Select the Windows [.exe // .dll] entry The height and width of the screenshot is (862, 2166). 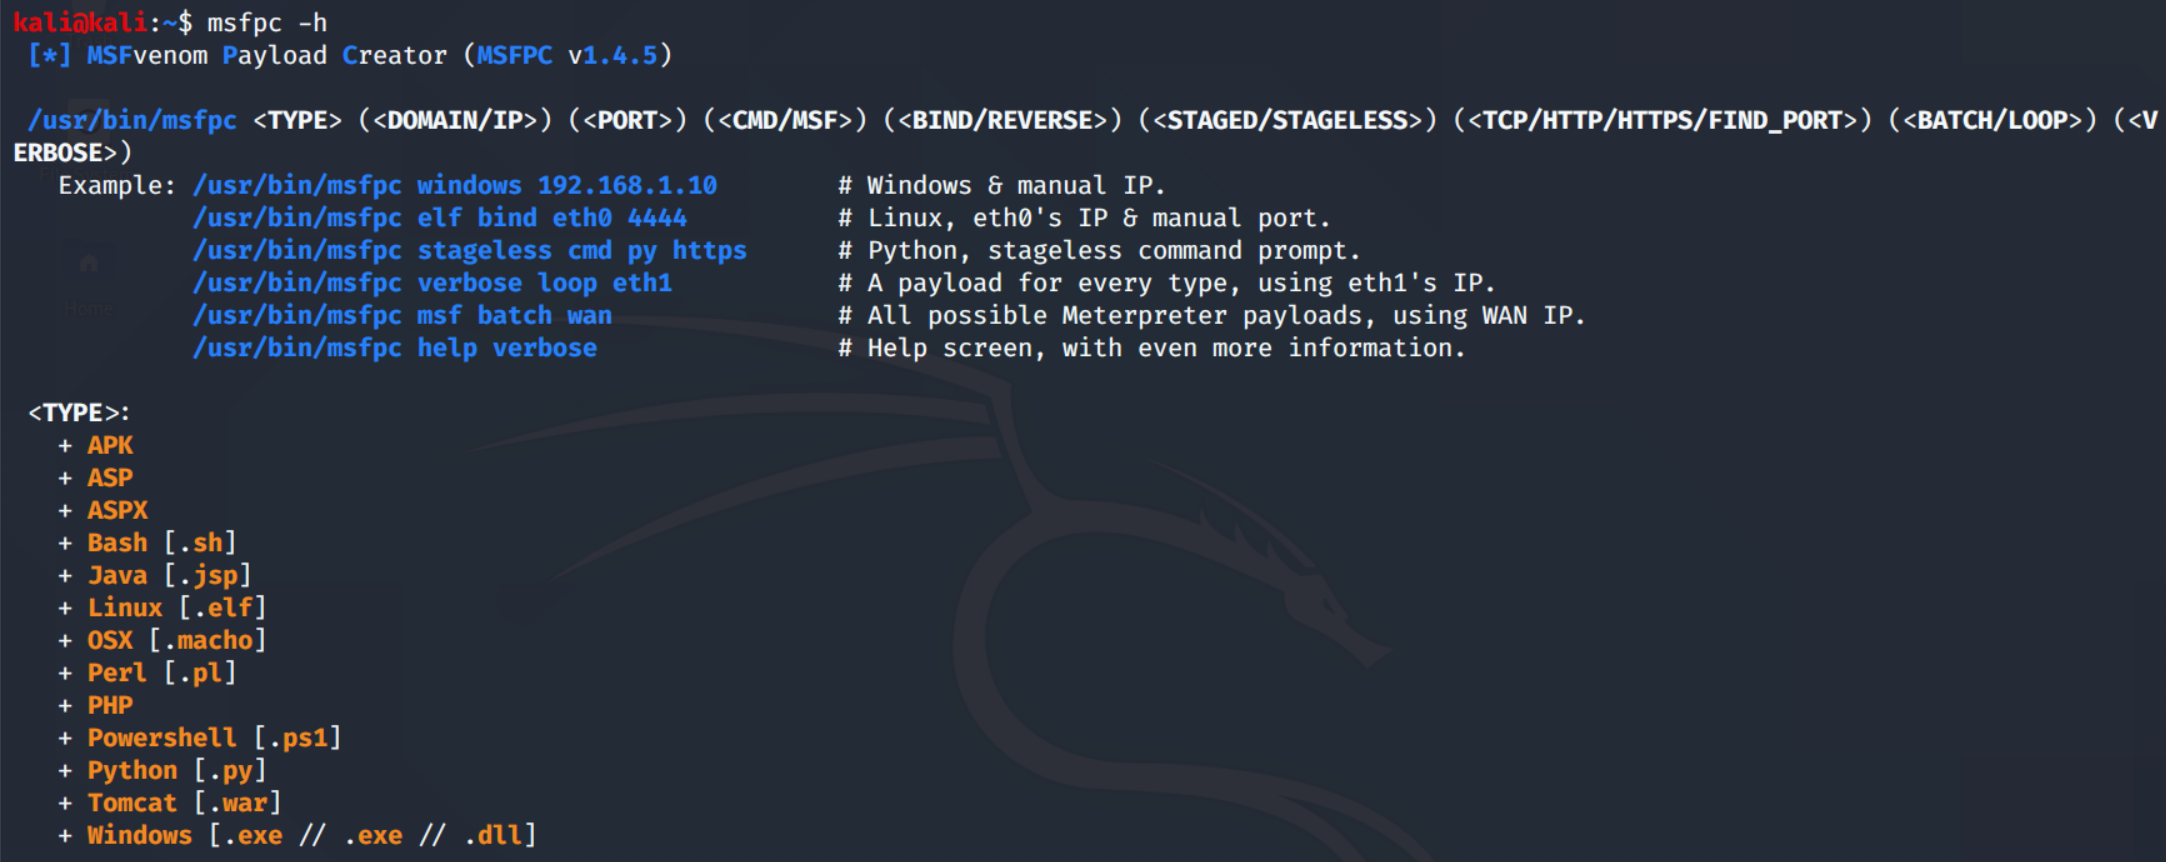311,835
